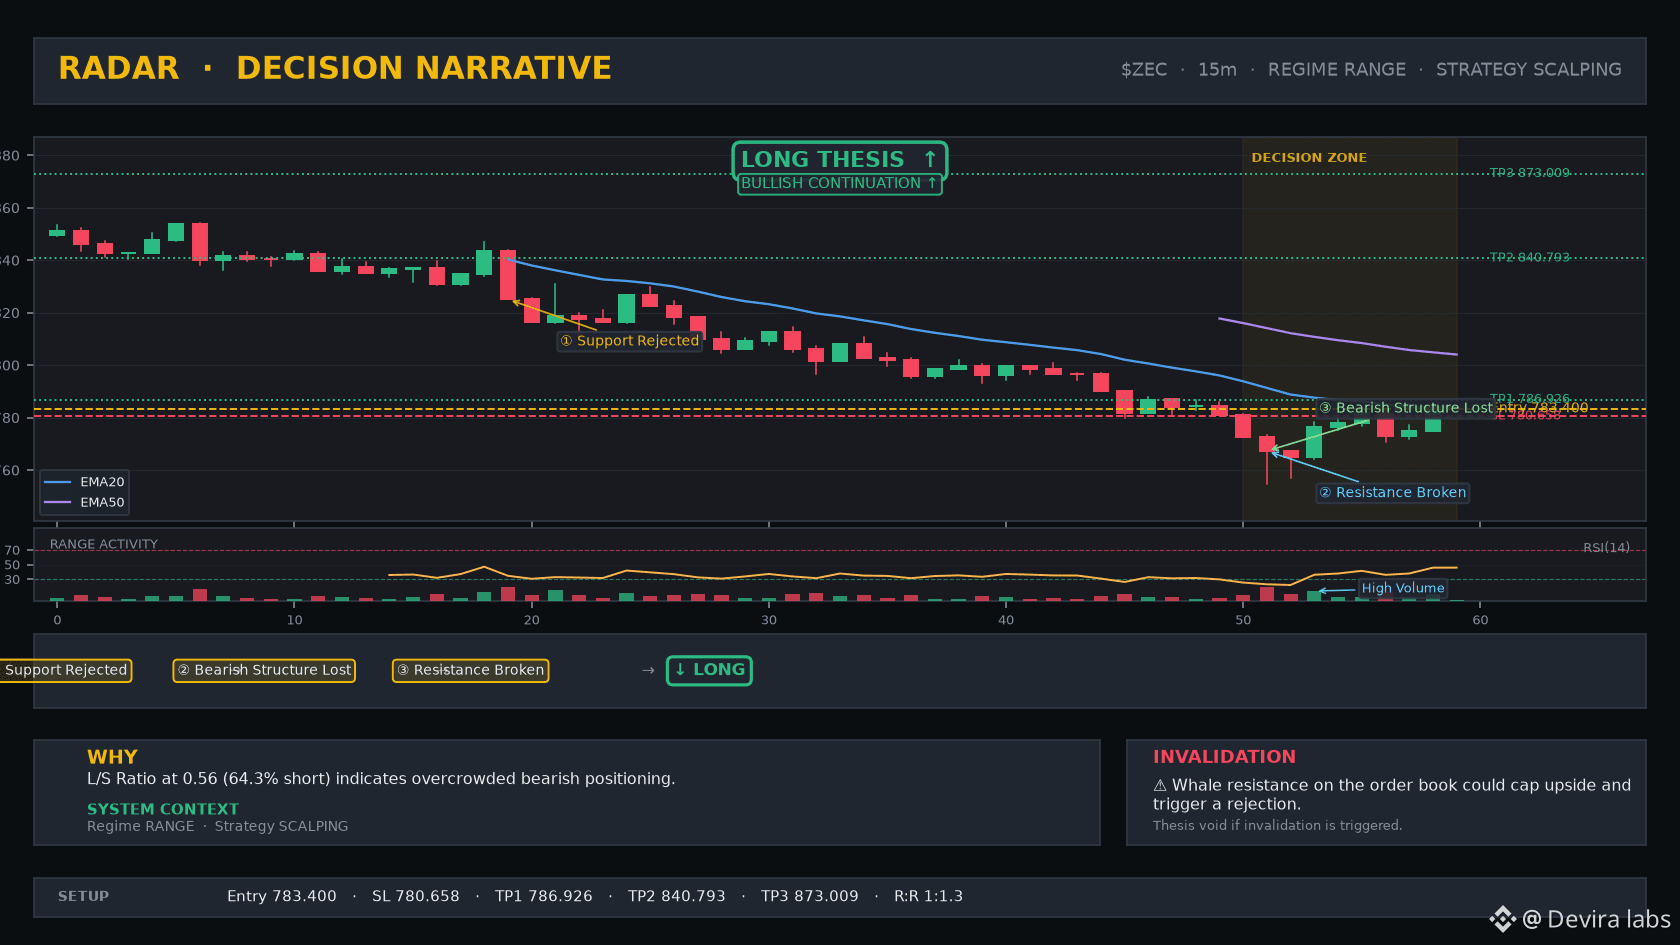Viewport: 1680px width, 945px height.
Task: Select the Bearish Structure Lost chip in the steps row
Action: pos(264,670)
